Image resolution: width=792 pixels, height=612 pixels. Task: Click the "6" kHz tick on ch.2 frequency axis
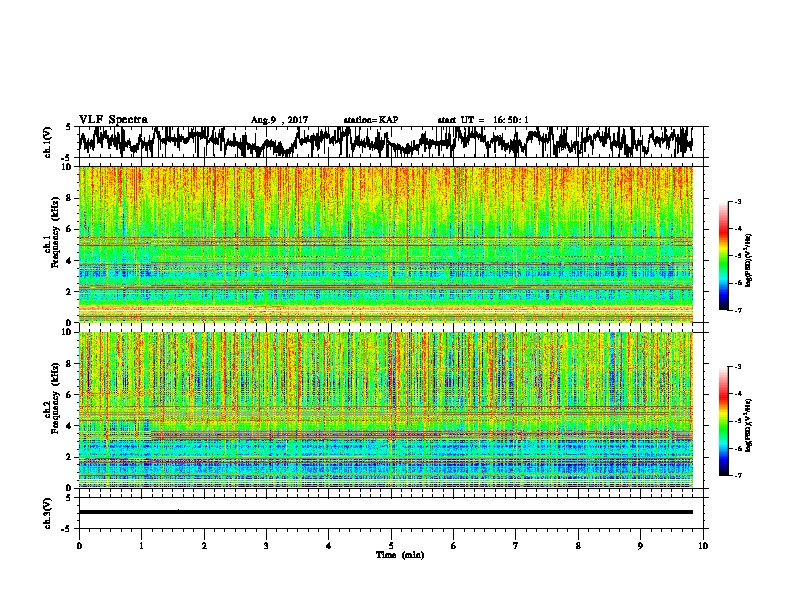point(70,395)
